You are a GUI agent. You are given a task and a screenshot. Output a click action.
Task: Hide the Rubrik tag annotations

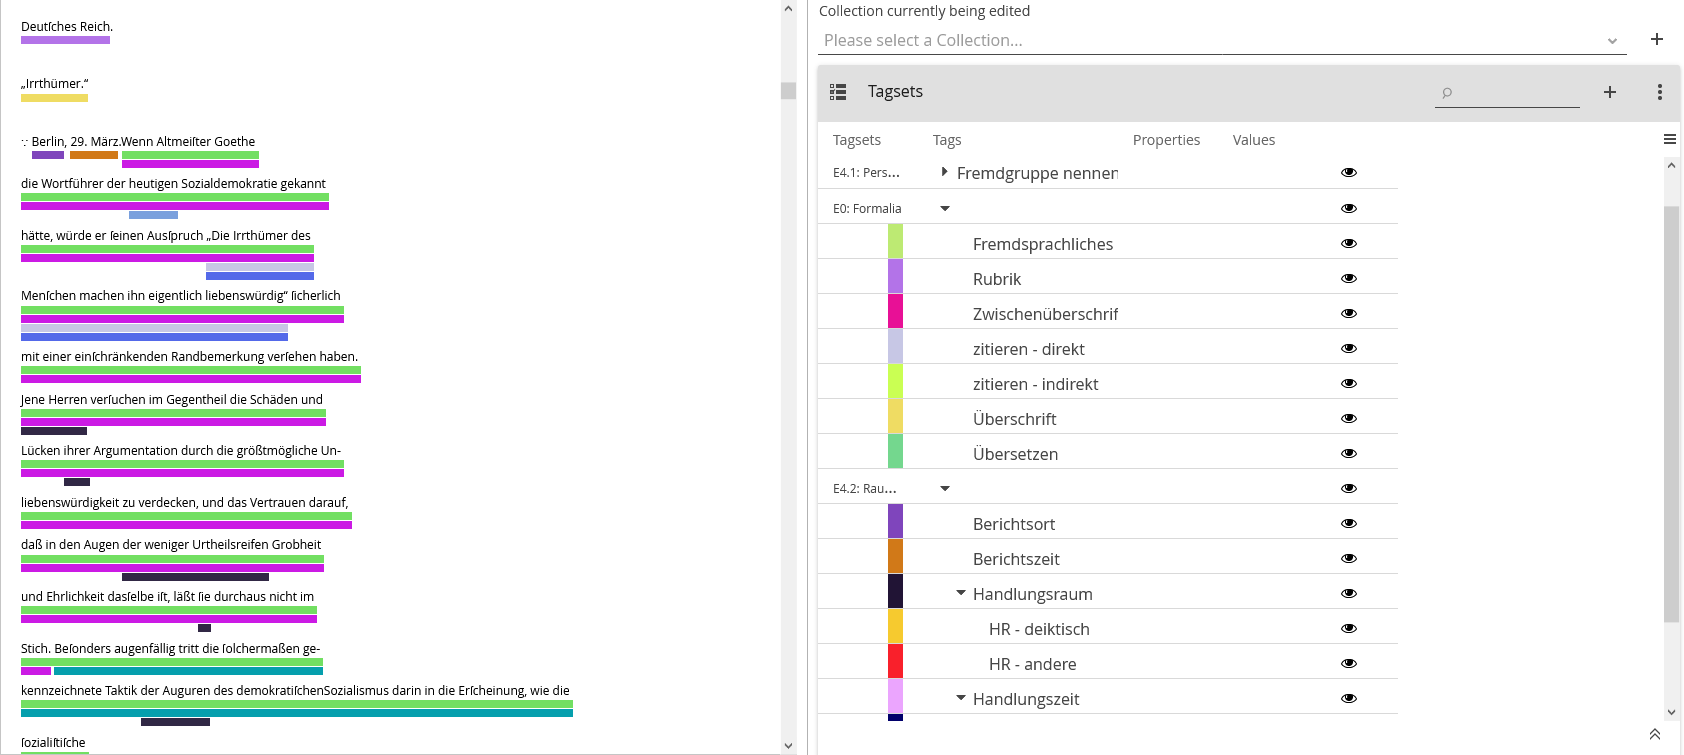(1348, 278)
